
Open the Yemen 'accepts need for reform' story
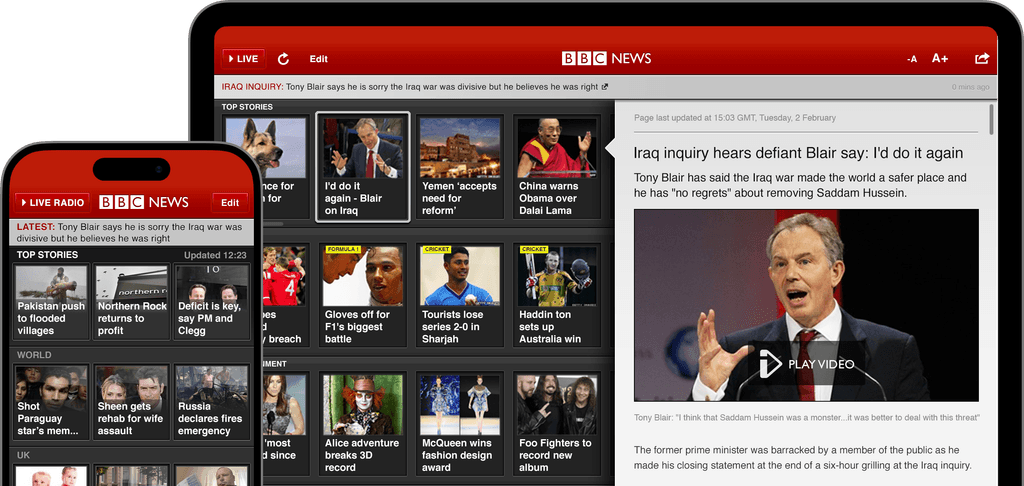tap(460, 167)
